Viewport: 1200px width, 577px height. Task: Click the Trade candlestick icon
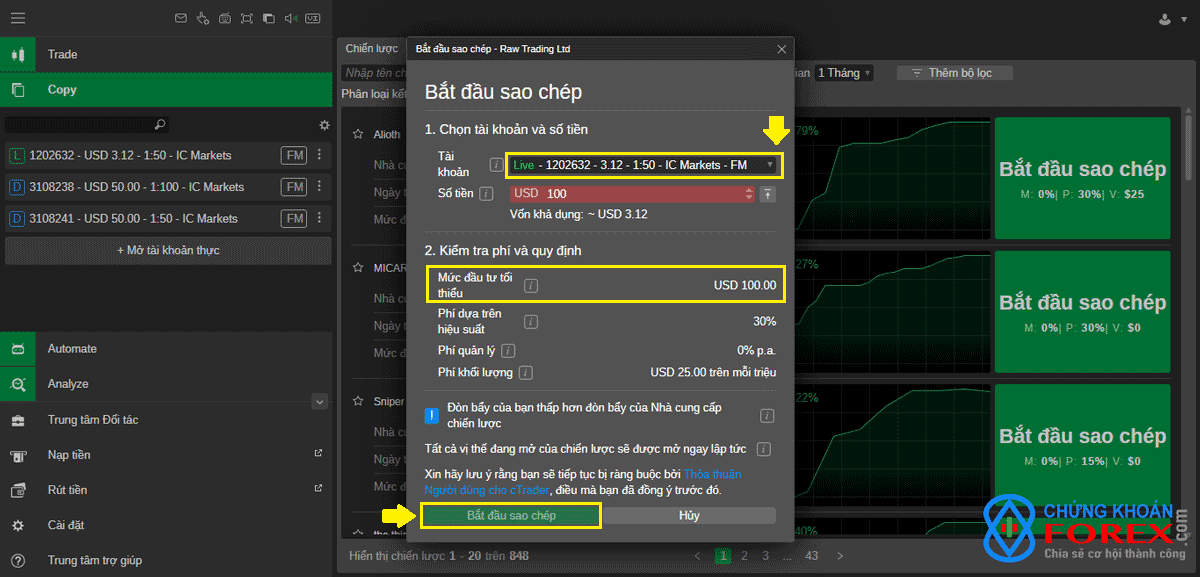tap(17, 54)
